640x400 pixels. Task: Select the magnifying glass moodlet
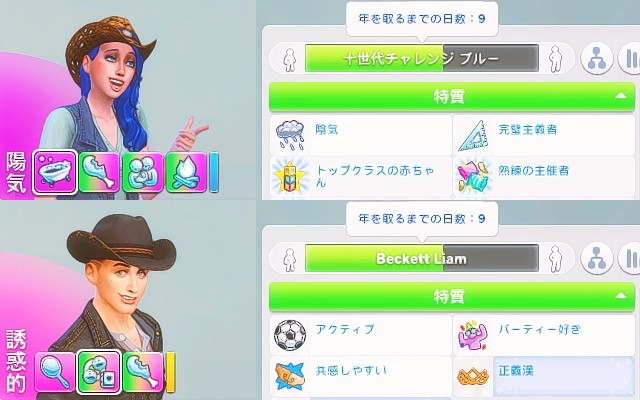[55, 372]
